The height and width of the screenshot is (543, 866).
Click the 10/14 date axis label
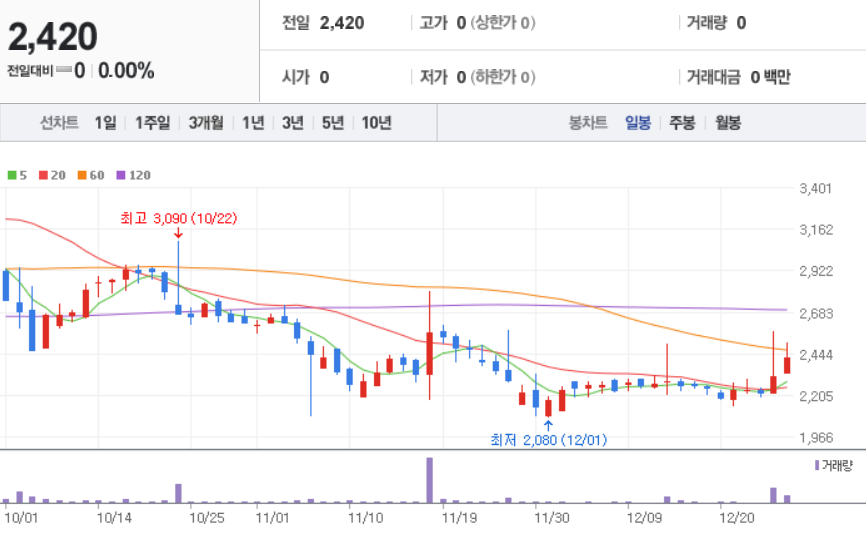pos(114,518)
